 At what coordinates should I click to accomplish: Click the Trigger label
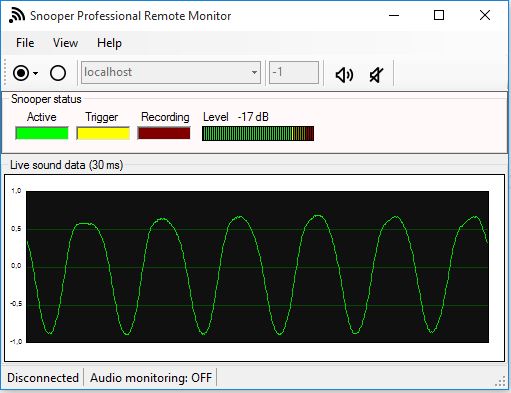pos(102,117)
